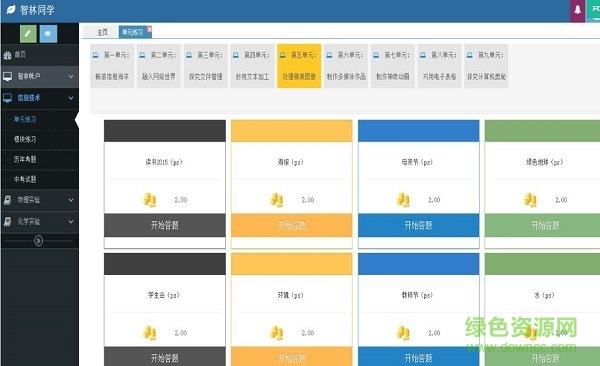This screenshot has width=600, height=366.
Task: Click the gold coins icon on 环境 card
Action: pos(277,333)
